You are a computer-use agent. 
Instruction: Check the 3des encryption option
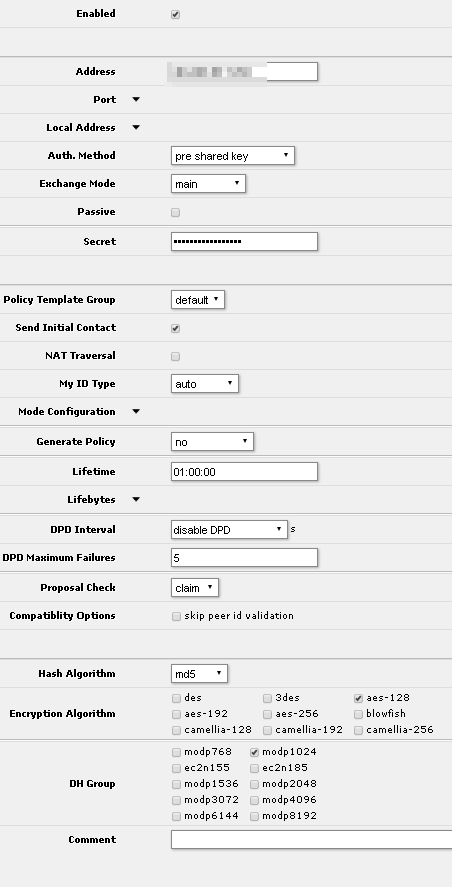(x=268, y=699)
